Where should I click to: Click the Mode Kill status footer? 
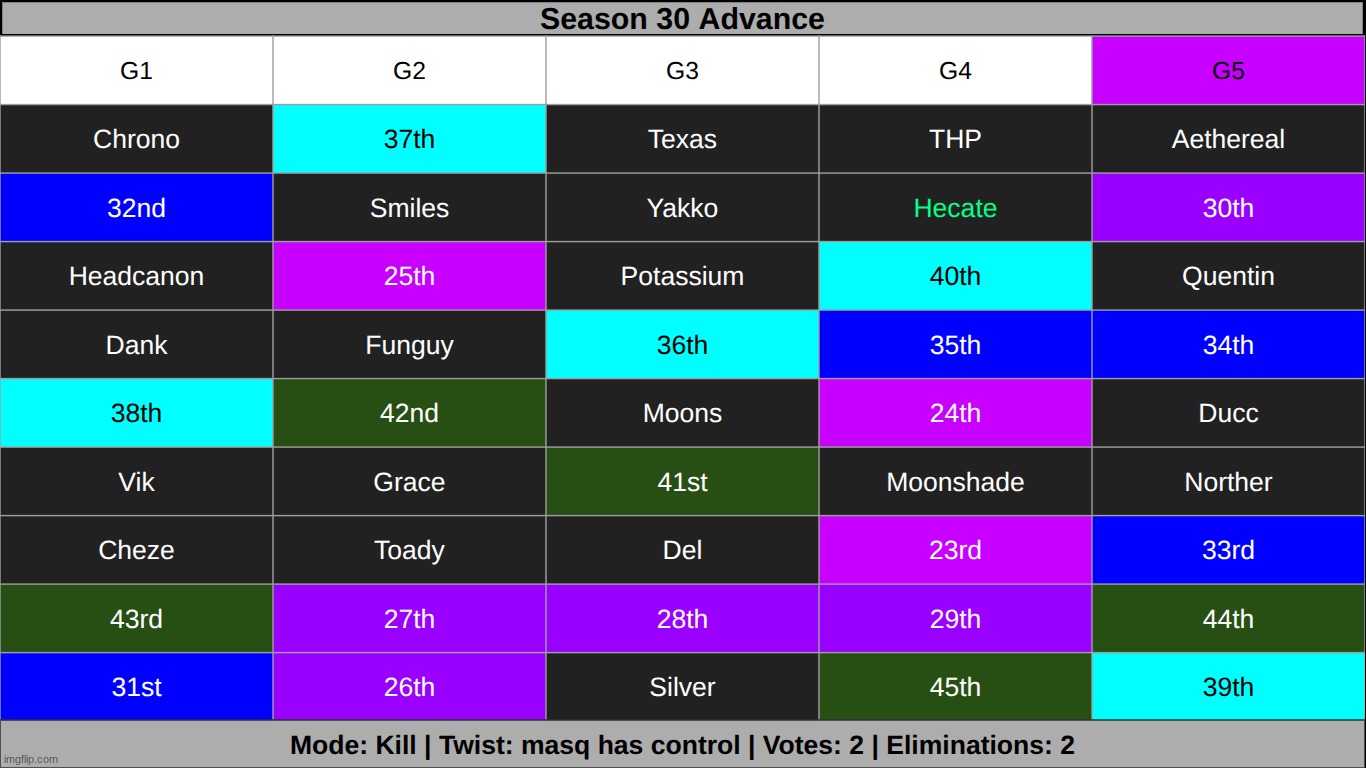point(682,744)
